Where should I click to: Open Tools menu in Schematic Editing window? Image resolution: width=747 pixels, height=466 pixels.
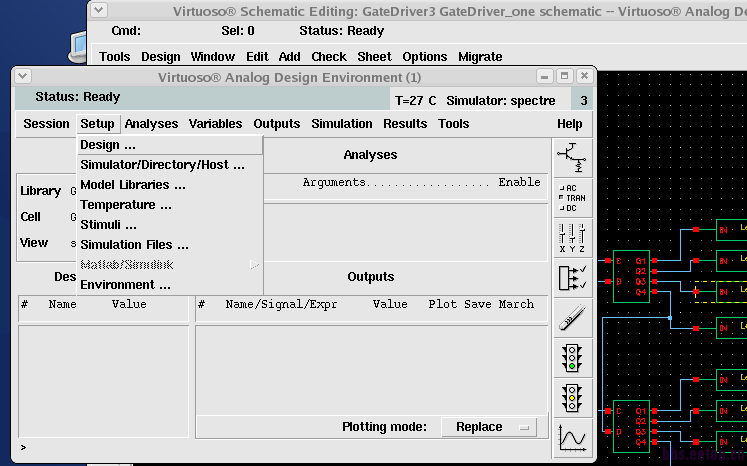coord(115,57)
